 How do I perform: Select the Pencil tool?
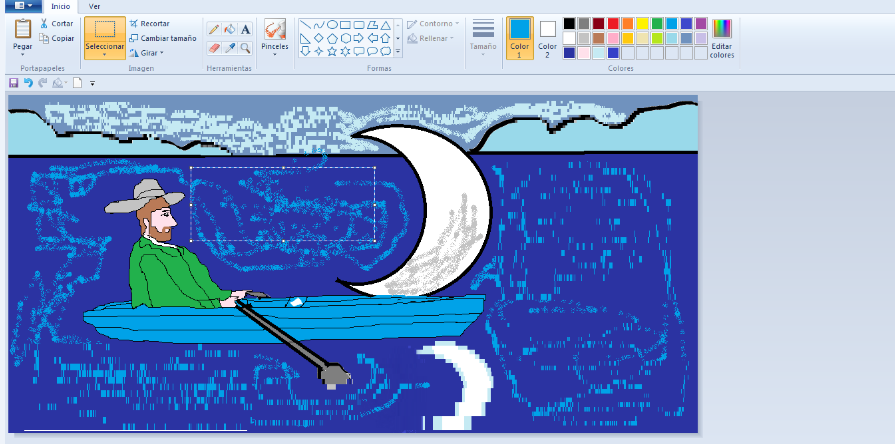point(214,29)
